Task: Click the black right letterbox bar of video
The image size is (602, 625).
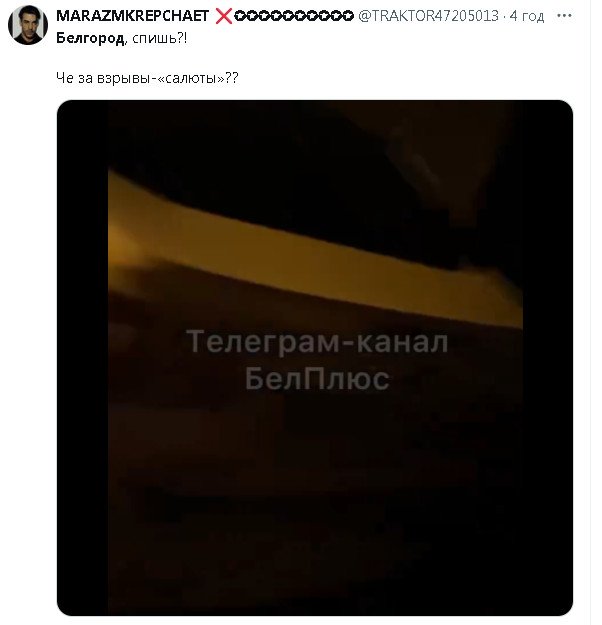Action: (x=548, y=358)
